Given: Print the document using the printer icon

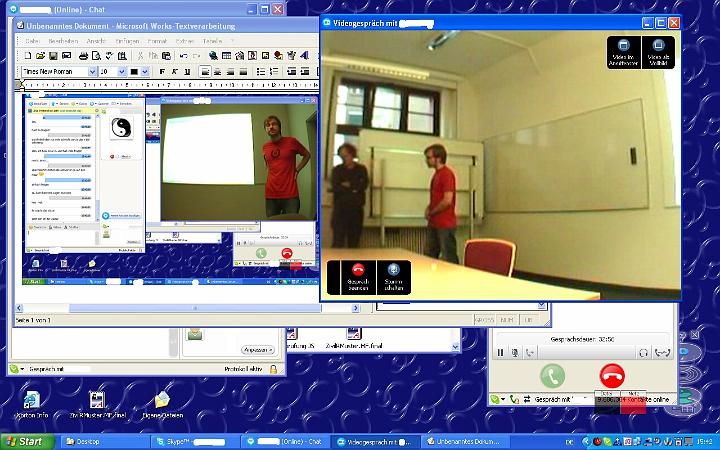Looking at the screenshot, I should click(83, 56).
